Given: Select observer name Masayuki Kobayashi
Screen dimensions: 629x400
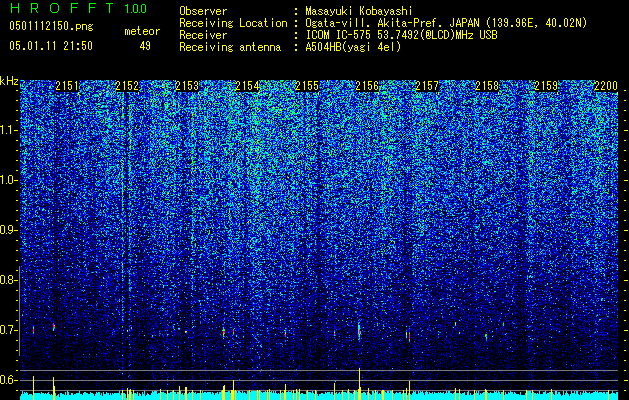Looking at the screenshot, I should [x=359, y=11].
